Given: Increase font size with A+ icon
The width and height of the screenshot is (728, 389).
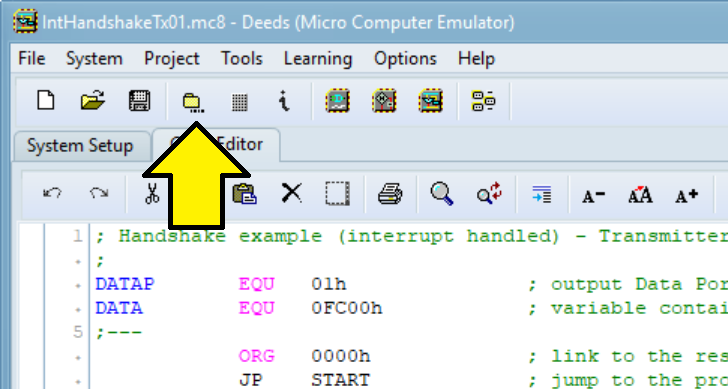Looking at the screenshot, I should 687,195.
